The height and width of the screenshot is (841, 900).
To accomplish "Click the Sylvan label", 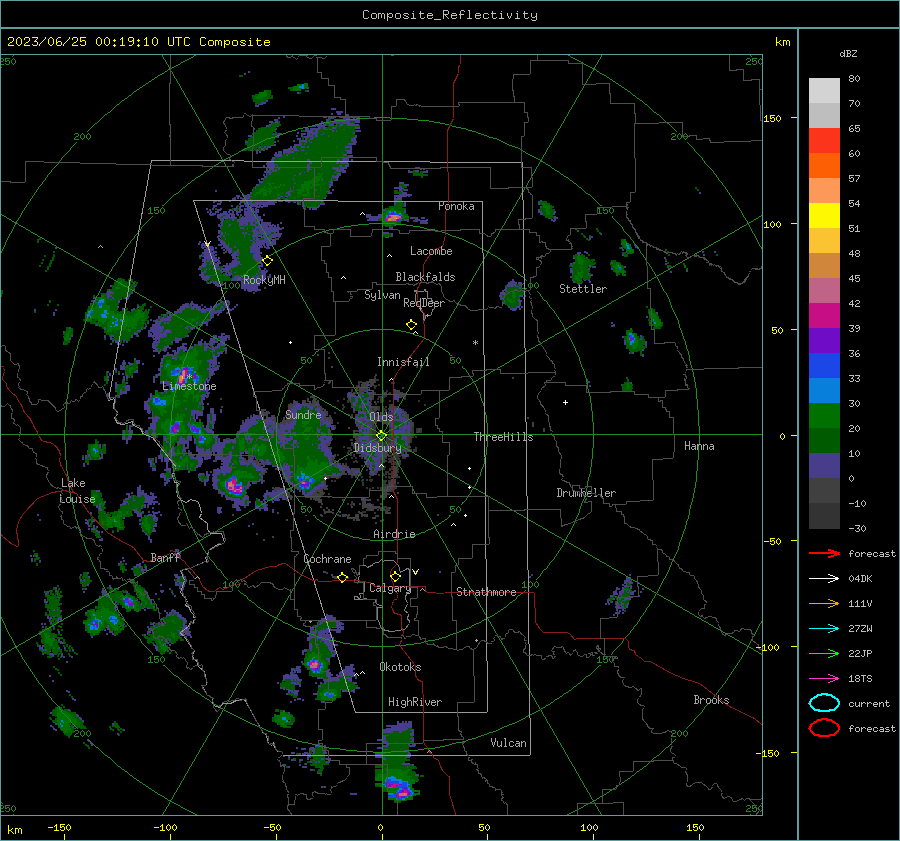I will [x=382, y=295].
